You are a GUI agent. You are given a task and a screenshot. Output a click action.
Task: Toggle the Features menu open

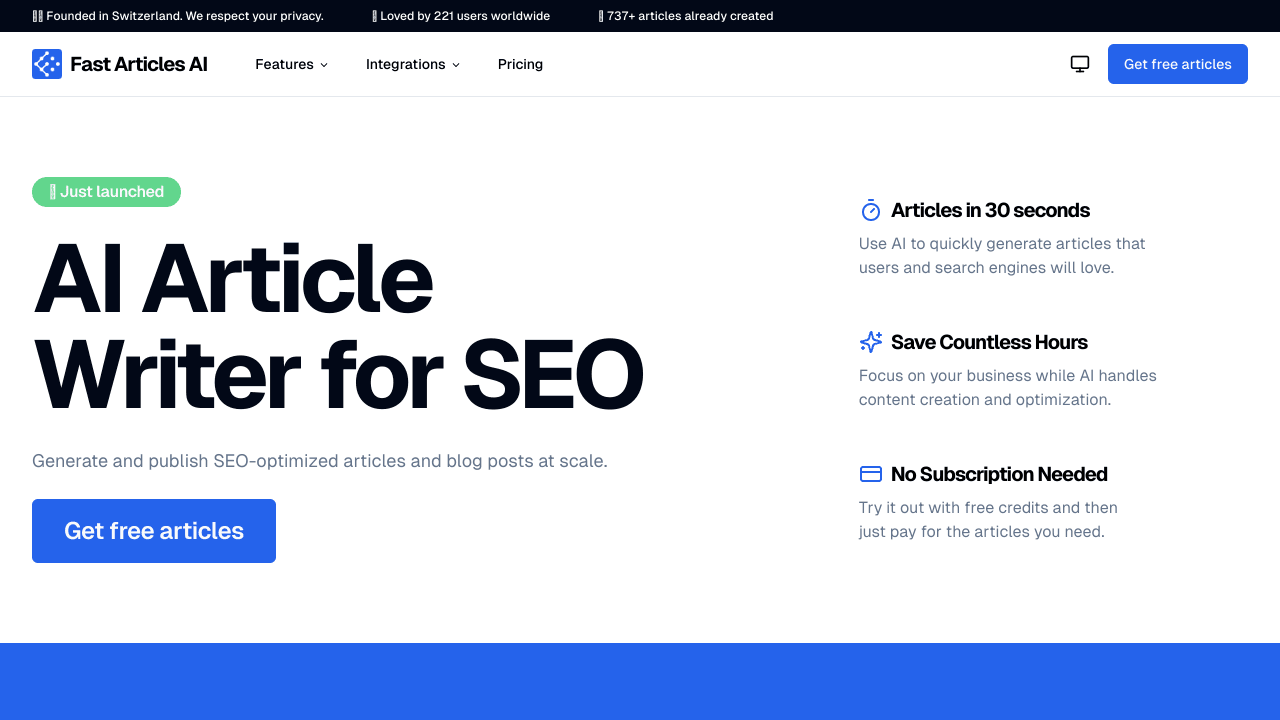(x=291, y=64)
